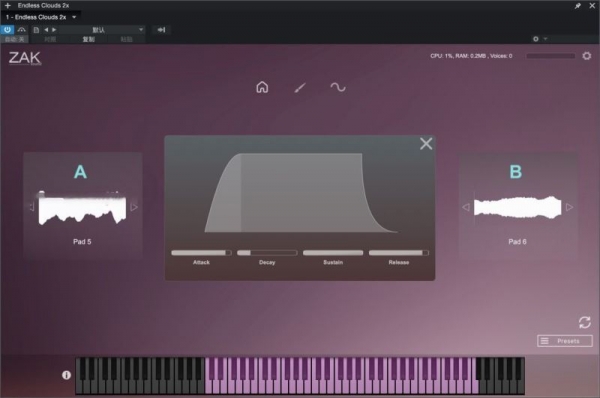Screen dimensions: 600x398
Task: Adjust the Release slider
Action: tap(399, 253)
